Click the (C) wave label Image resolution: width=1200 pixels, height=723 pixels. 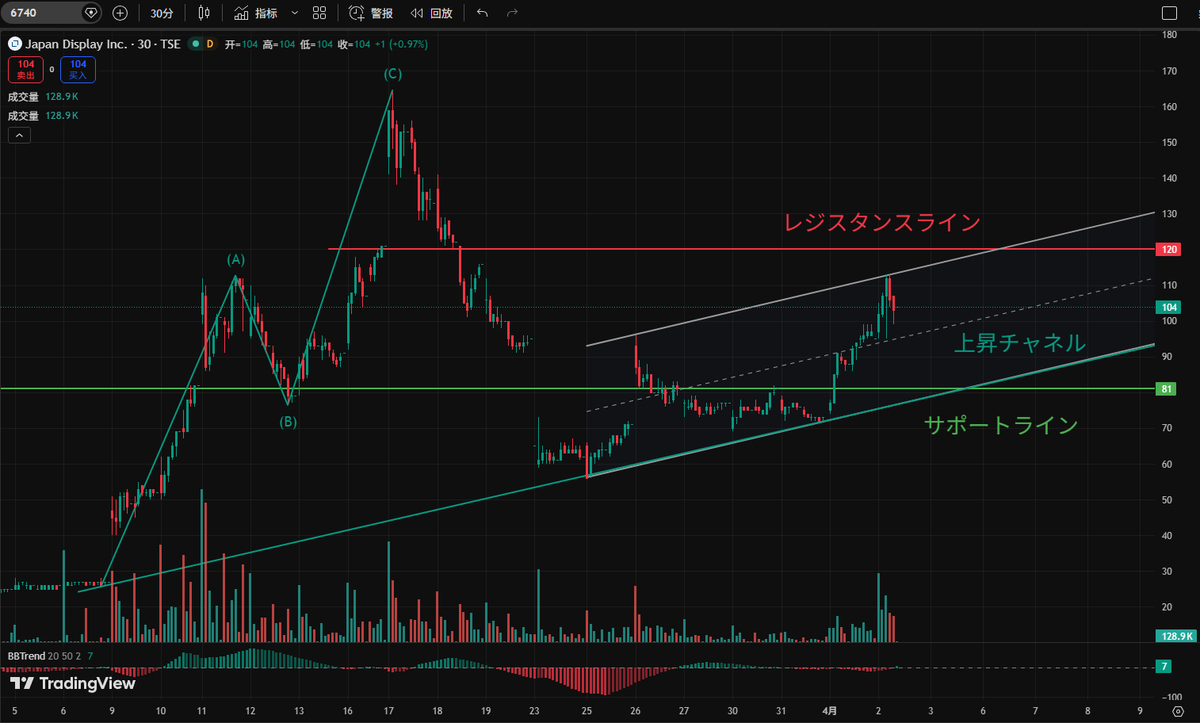(393, 74)
